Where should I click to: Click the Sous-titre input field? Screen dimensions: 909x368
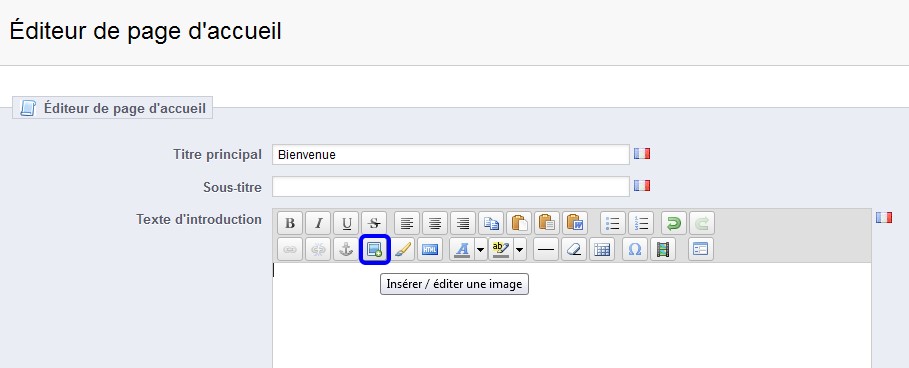click(x=450, y=187)
